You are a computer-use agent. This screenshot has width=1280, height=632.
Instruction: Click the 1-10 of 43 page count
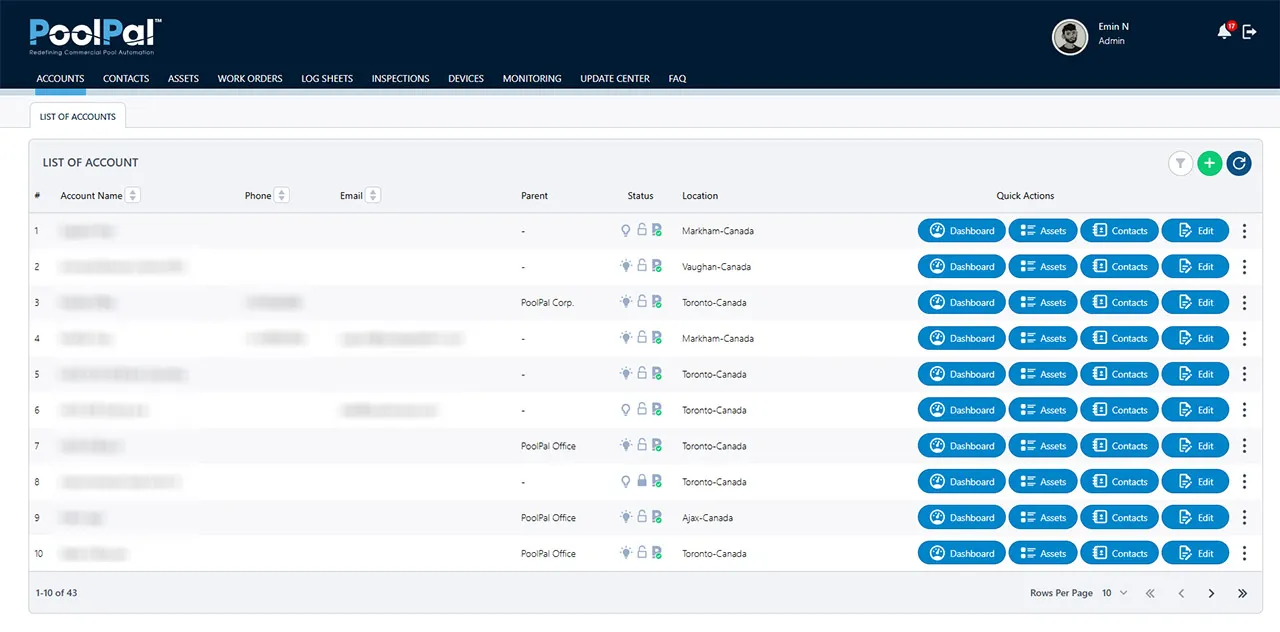click(56, 593)
